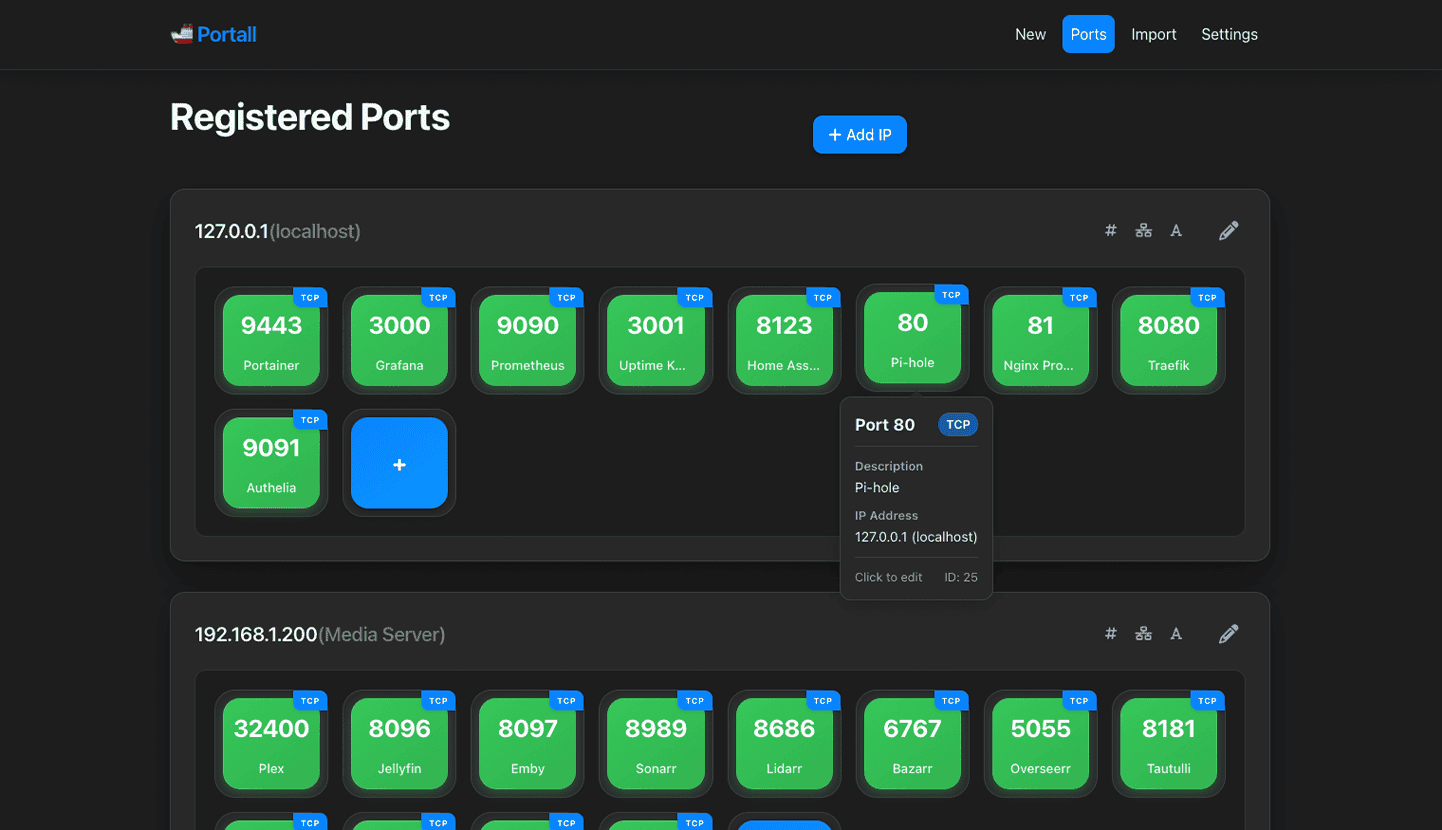
Task: Open port 8097 Emby tile
Action: pos(527,743)
